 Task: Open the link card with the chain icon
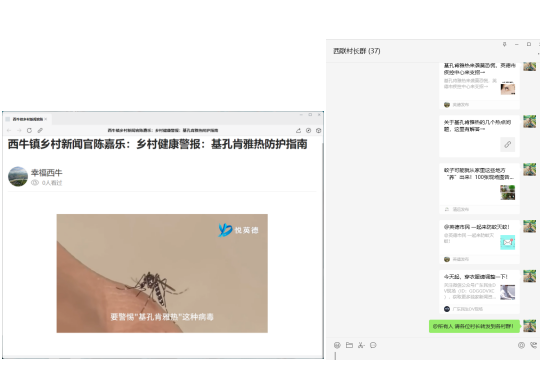click(x=479, y=136)
